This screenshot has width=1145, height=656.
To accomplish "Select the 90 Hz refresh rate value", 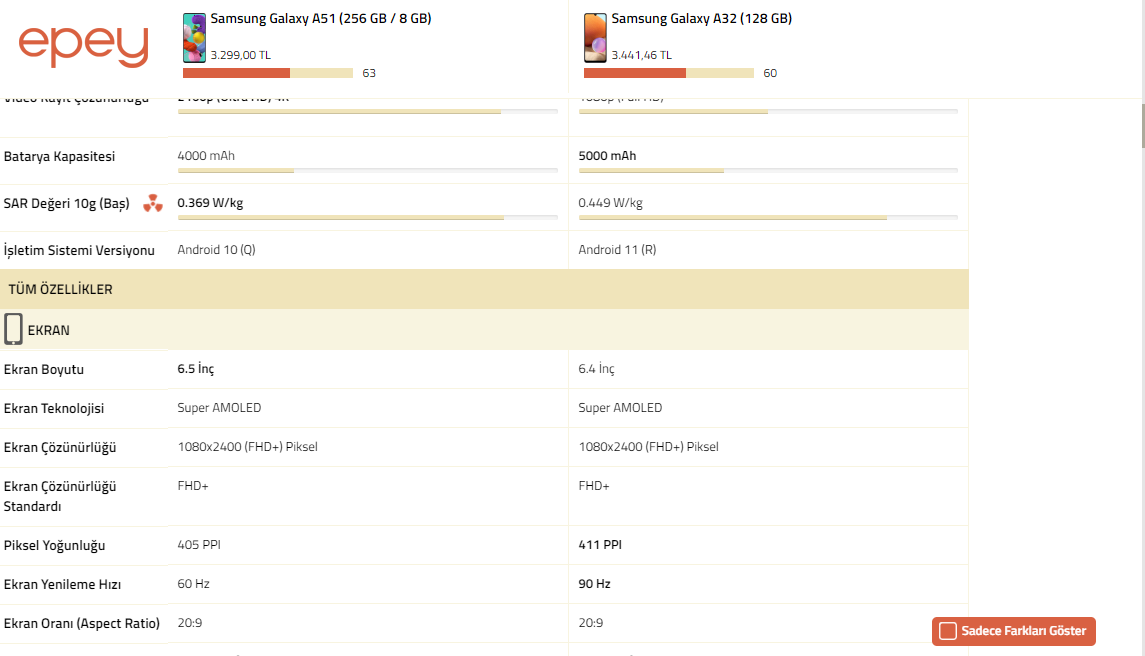I will (x=594, y=584).
